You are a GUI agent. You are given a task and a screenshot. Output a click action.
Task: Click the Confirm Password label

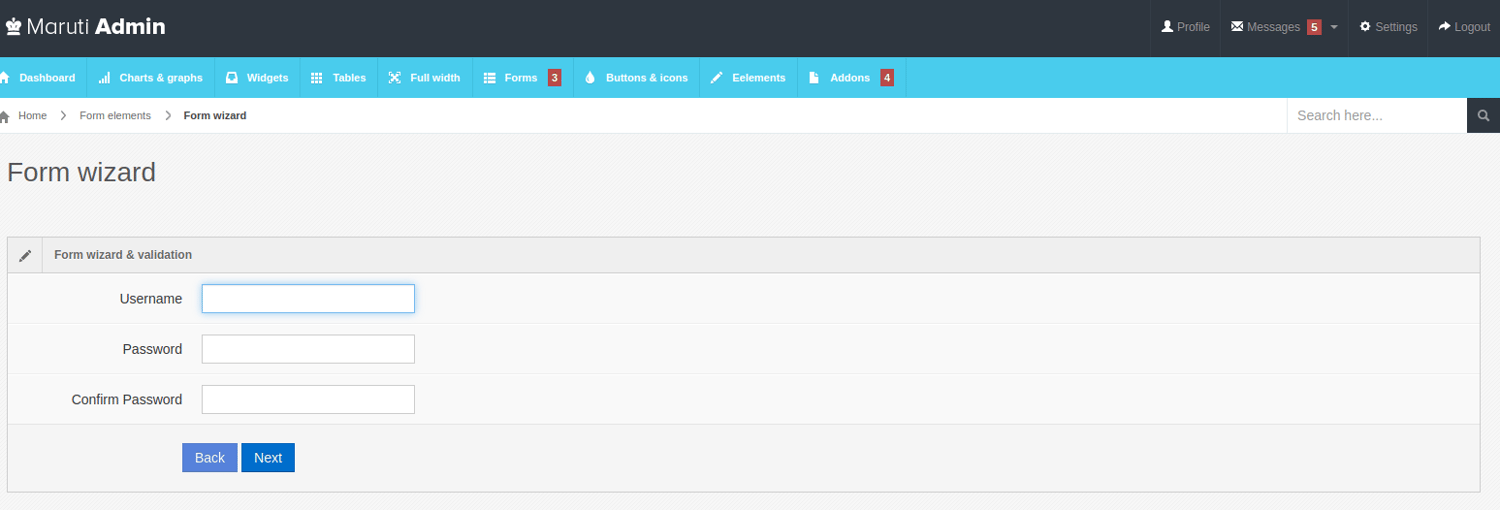[x=127, y=400]
